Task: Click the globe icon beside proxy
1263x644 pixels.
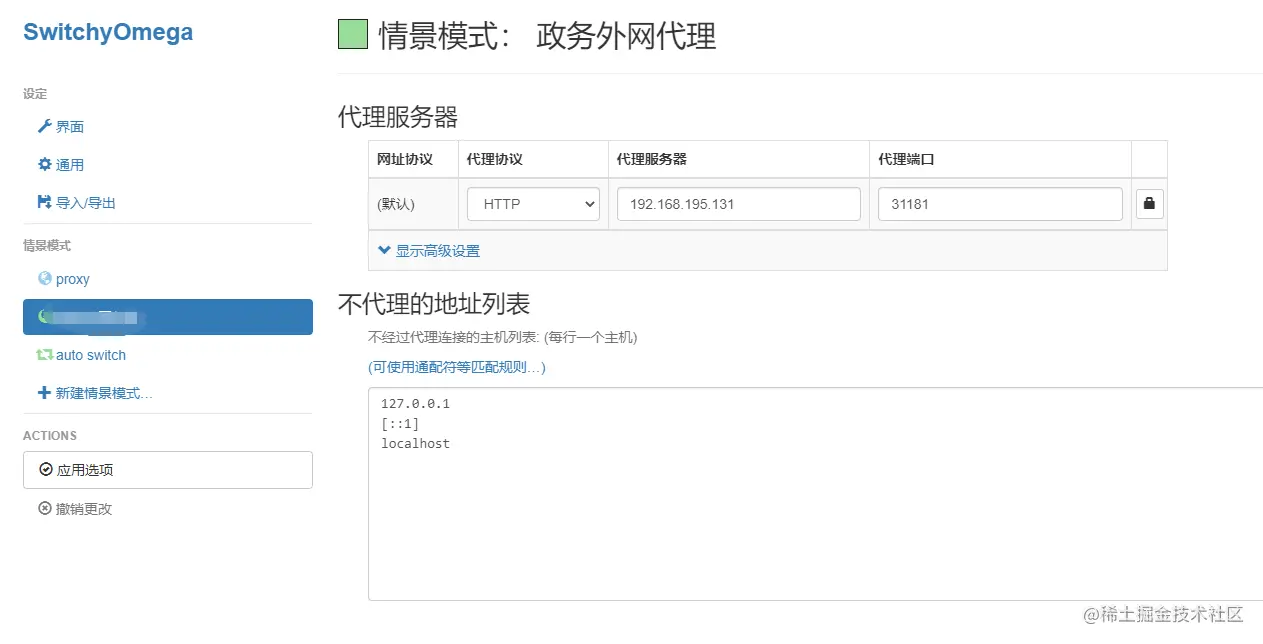Action: pos(44,279)
